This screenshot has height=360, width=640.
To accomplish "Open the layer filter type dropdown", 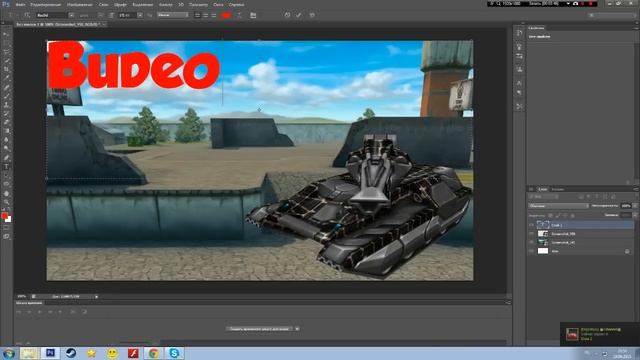I will (x=543, y=197).
